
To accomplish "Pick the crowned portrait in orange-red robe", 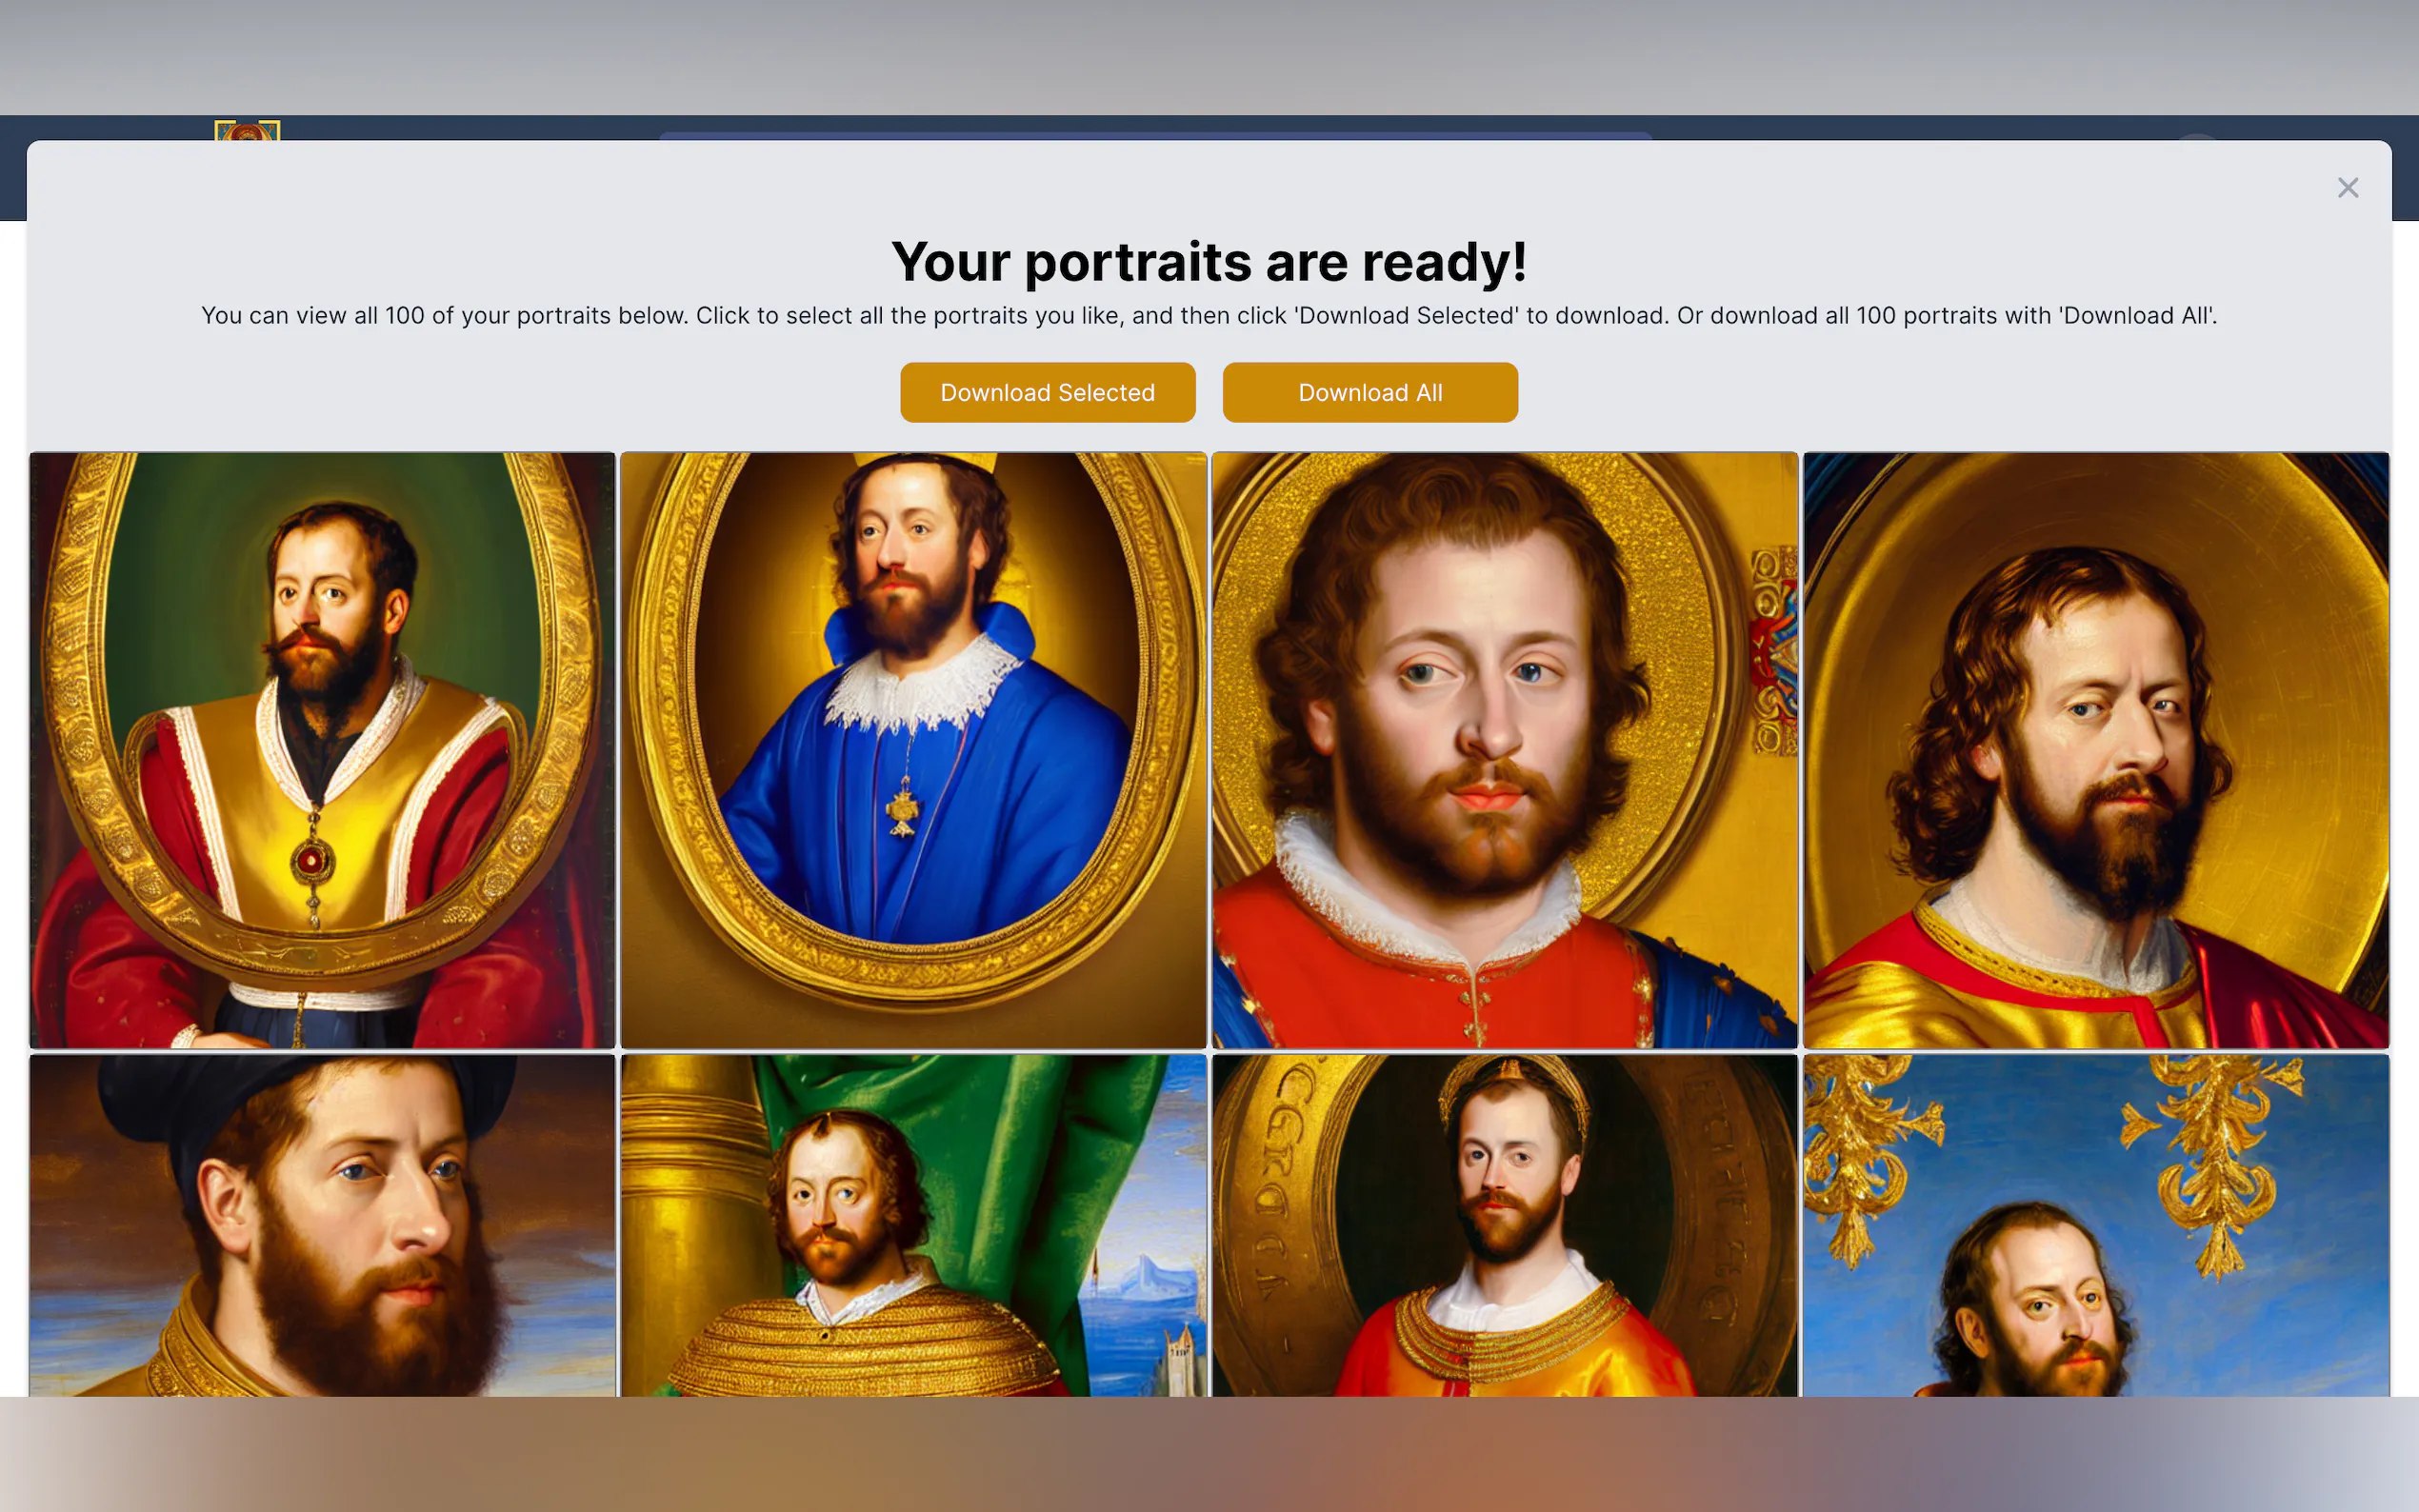I will pos(1504,1225).
